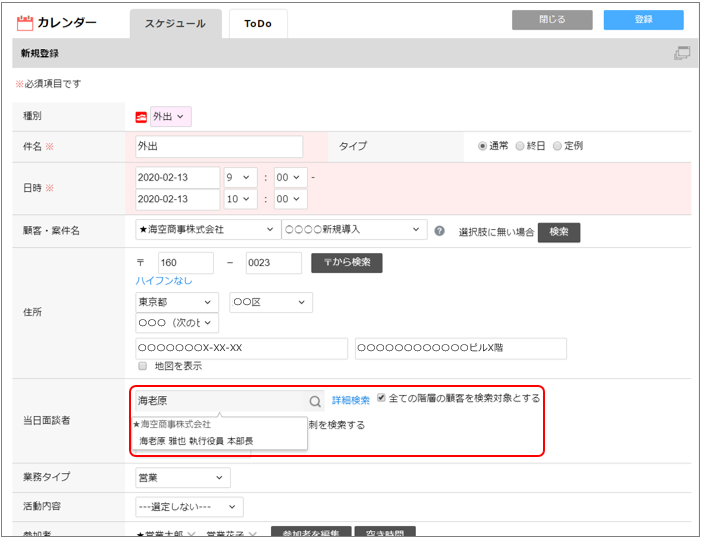Click ★海空商事株式会社 in the suggestion list
The image size is (703, 539).
pos(172,424)
